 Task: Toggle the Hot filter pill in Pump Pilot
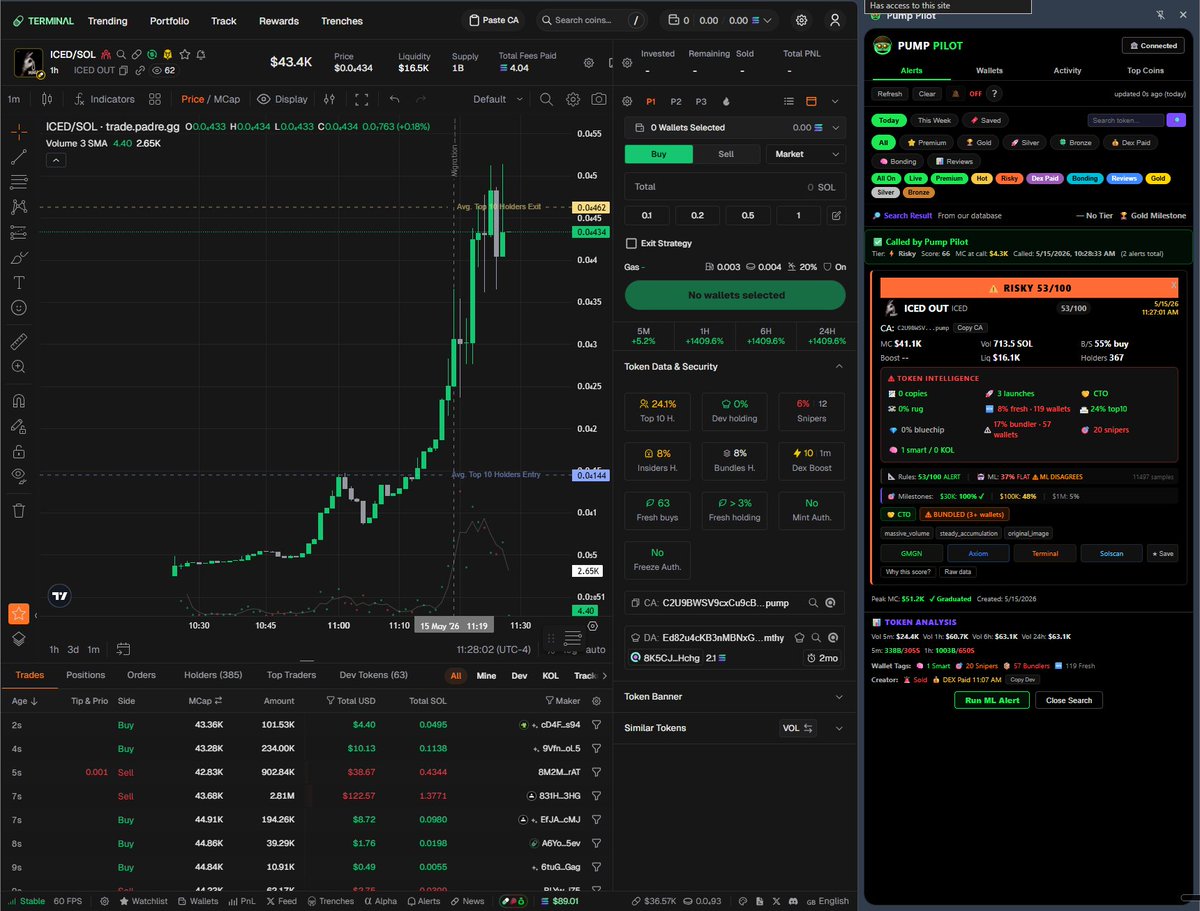click(x=982, y=178)
